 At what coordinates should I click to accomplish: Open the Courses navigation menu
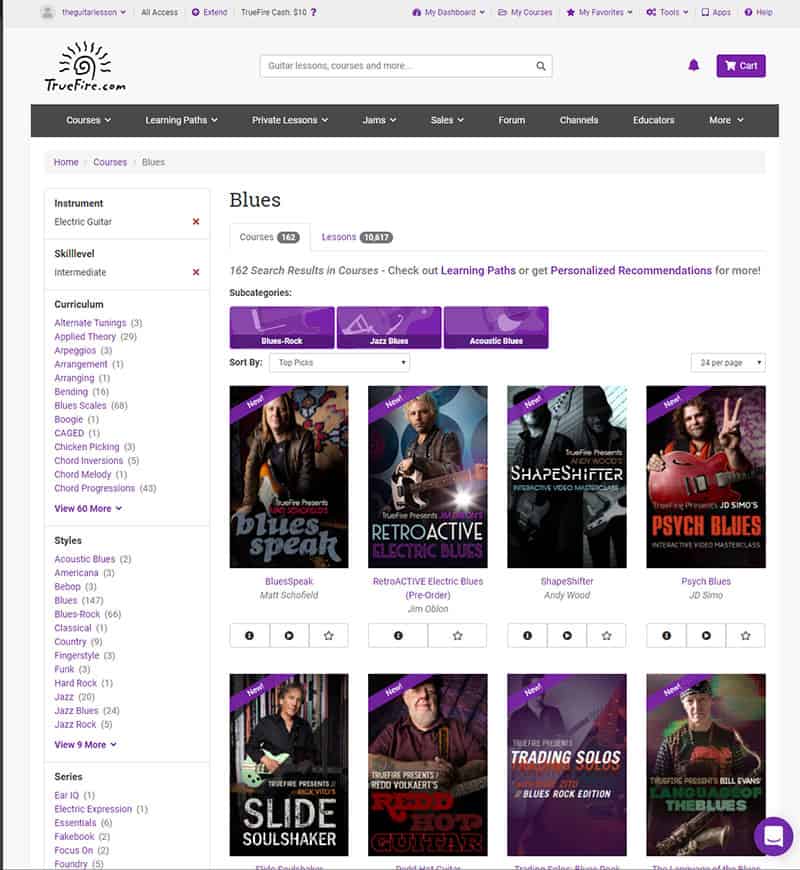click(x=88, y=120)
